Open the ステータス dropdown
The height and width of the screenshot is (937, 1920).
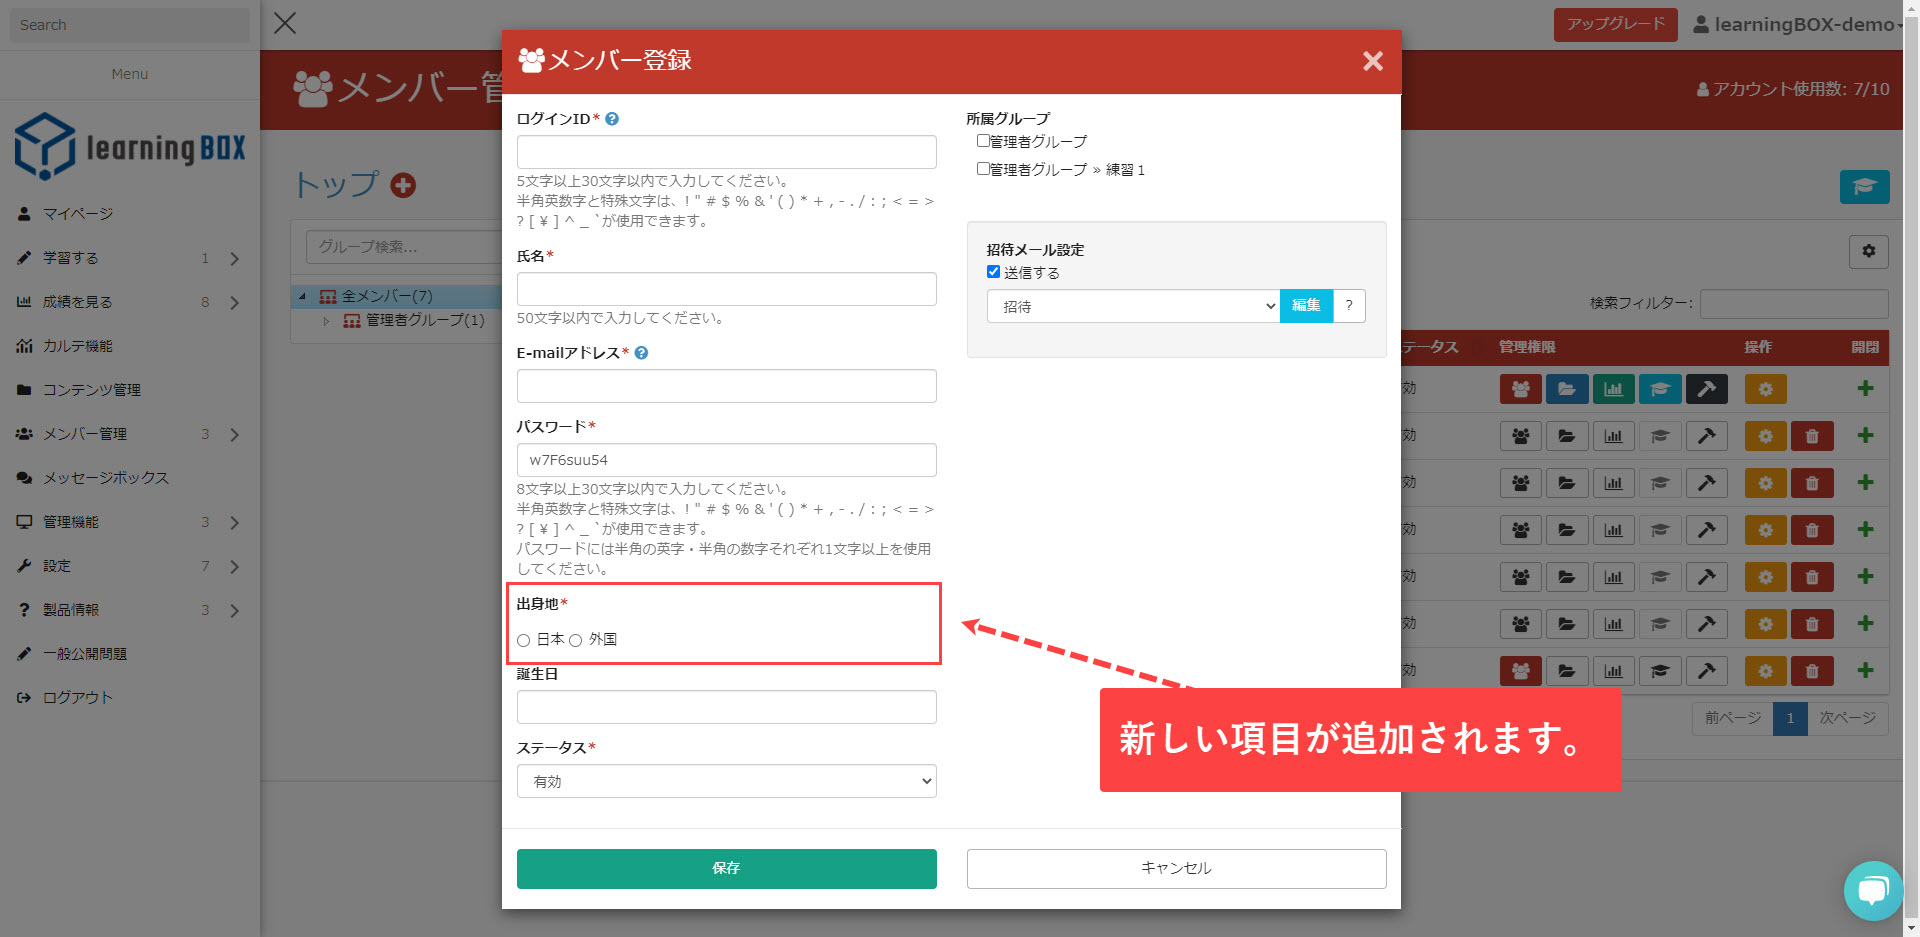[x=726, y=781]
